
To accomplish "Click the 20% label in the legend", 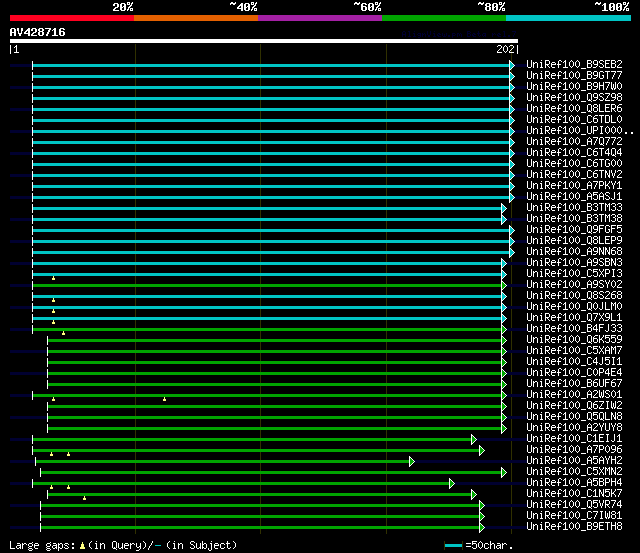I will pos(123,7).
